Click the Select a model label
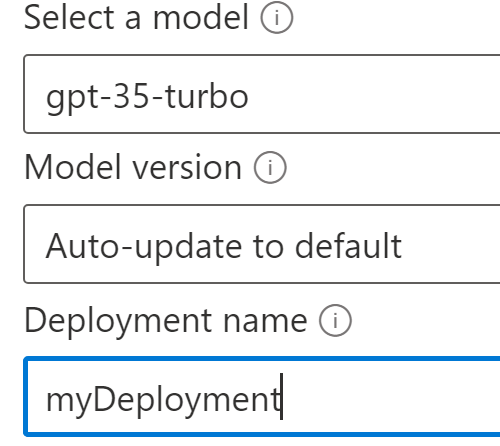This screenshot has width=500, height=446. click(136, 17)
